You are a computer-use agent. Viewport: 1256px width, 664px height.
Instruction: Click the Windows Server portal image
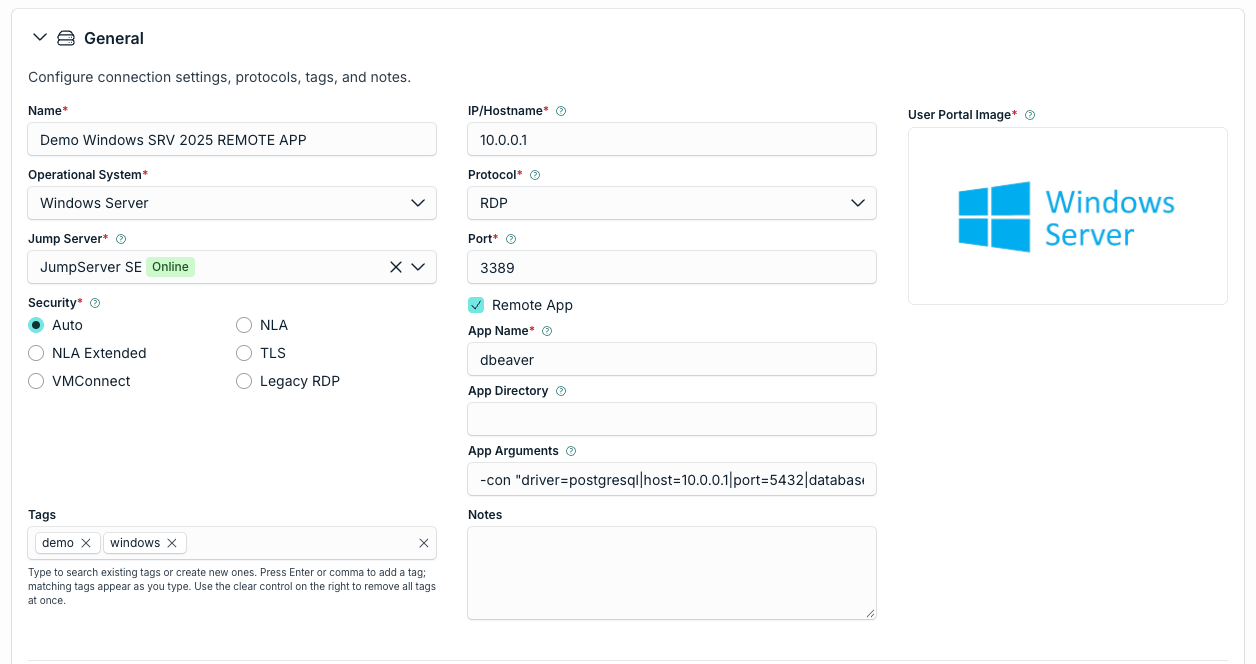(1068, 216)
